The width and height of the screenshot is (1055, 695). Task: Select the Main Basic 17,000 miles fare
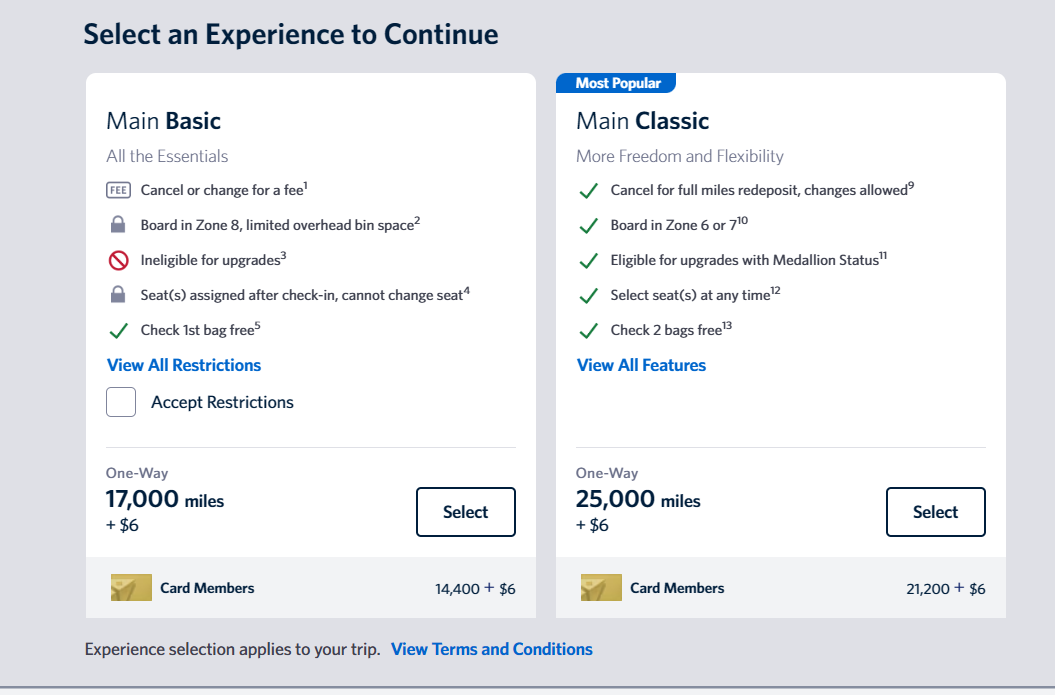[x=465, y=512]
